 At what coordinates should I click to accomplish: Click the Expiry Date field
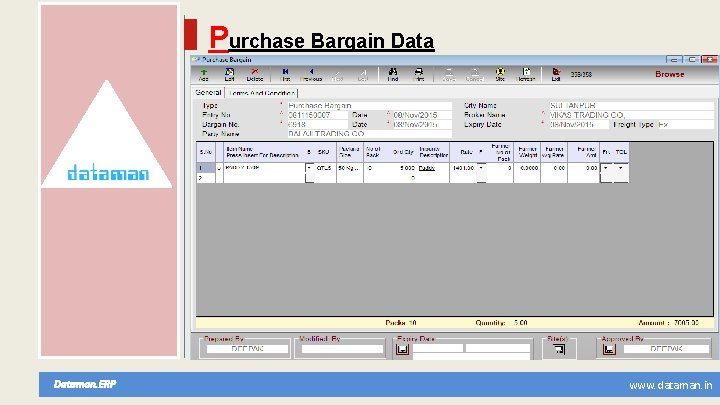tap(579, 124)
